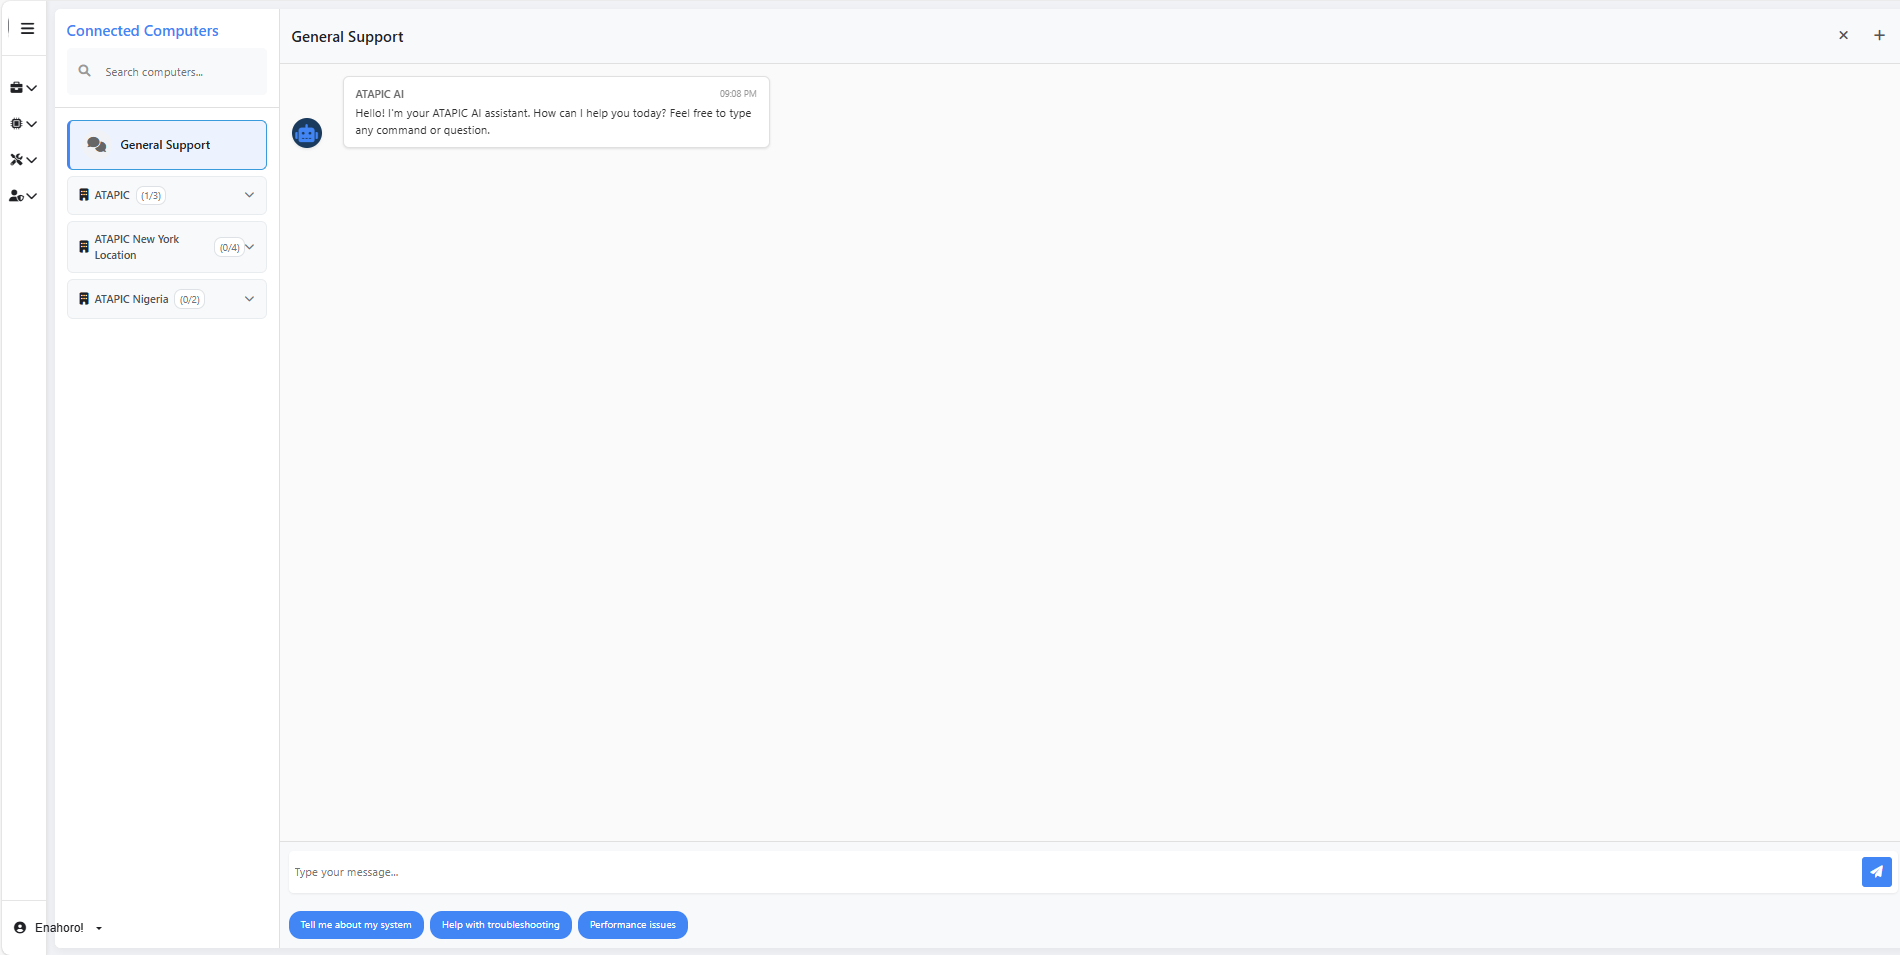Click the Connected Computers heading
Image resolution: width=1900 pixels, height=955 pixels.
click(143, 31)
